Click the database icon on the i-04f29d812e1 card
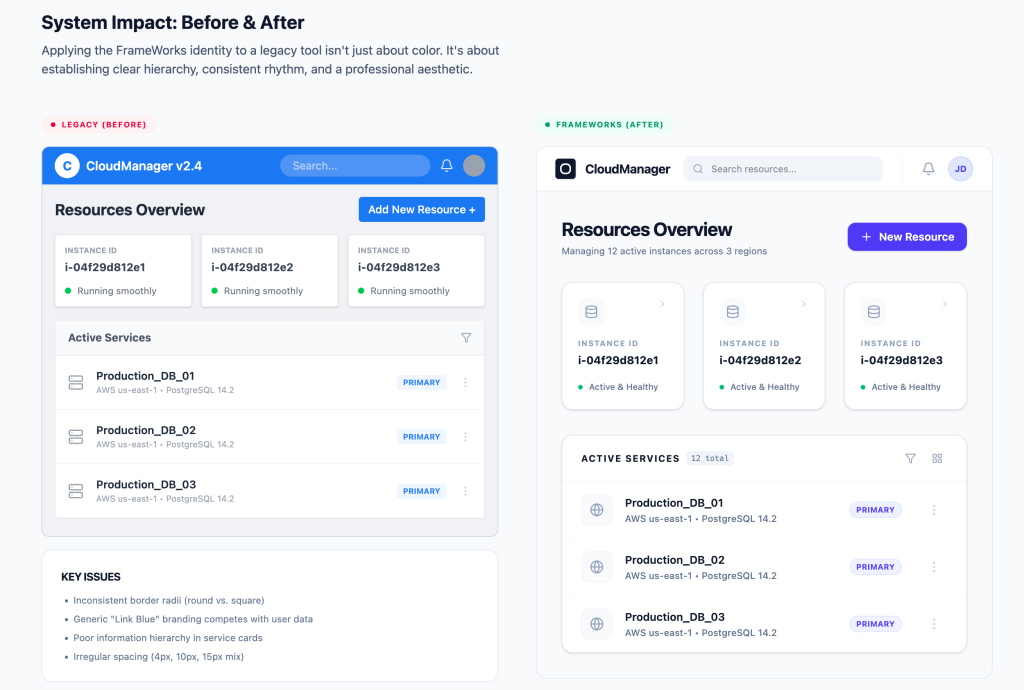The image size is (1024, 690). tap(591, 312)
